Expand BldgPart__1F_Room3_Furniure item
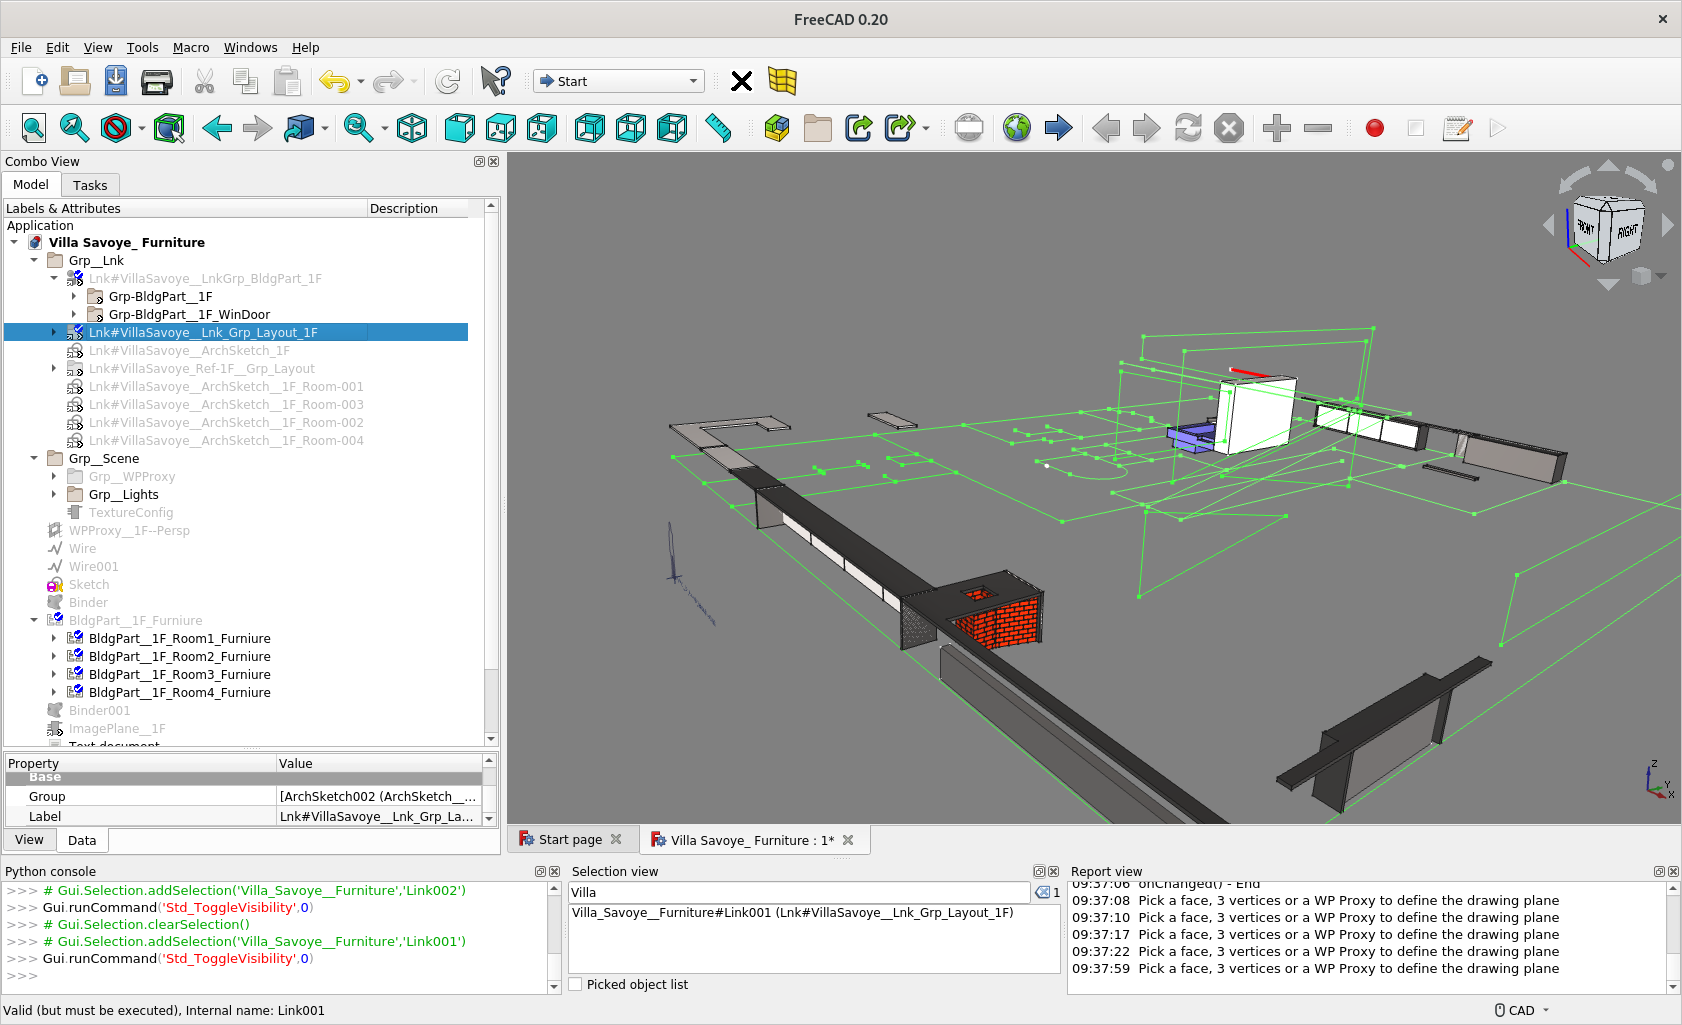1682x1025 pixels. pyautogui.click(x=54, y=674)
